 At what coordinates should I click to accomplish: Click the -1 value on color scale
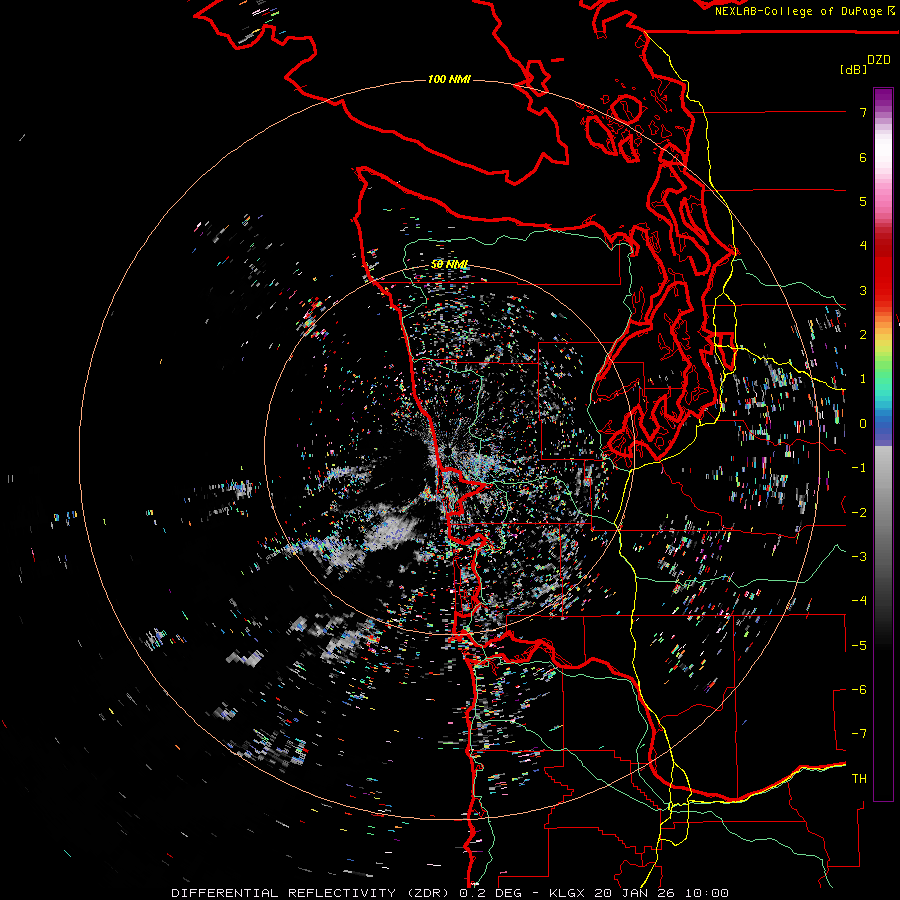[859, 468]
